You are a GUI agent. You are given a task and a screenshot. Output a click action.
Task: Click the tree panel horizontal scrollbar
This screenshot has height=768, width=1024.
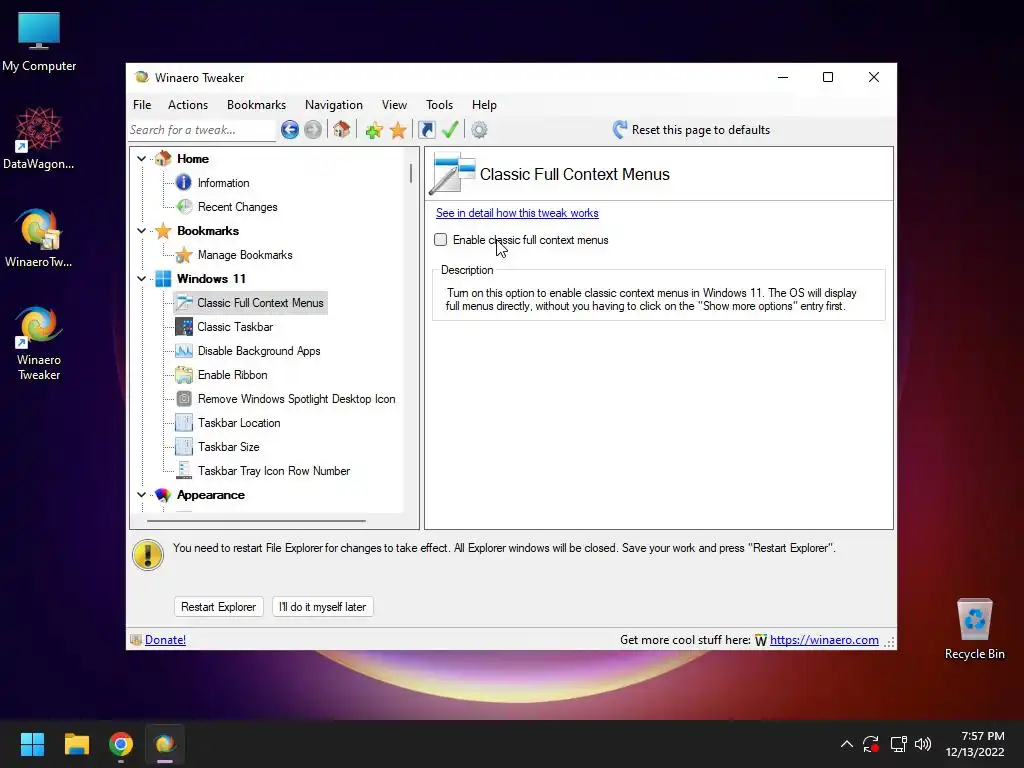tap(256, 521)
